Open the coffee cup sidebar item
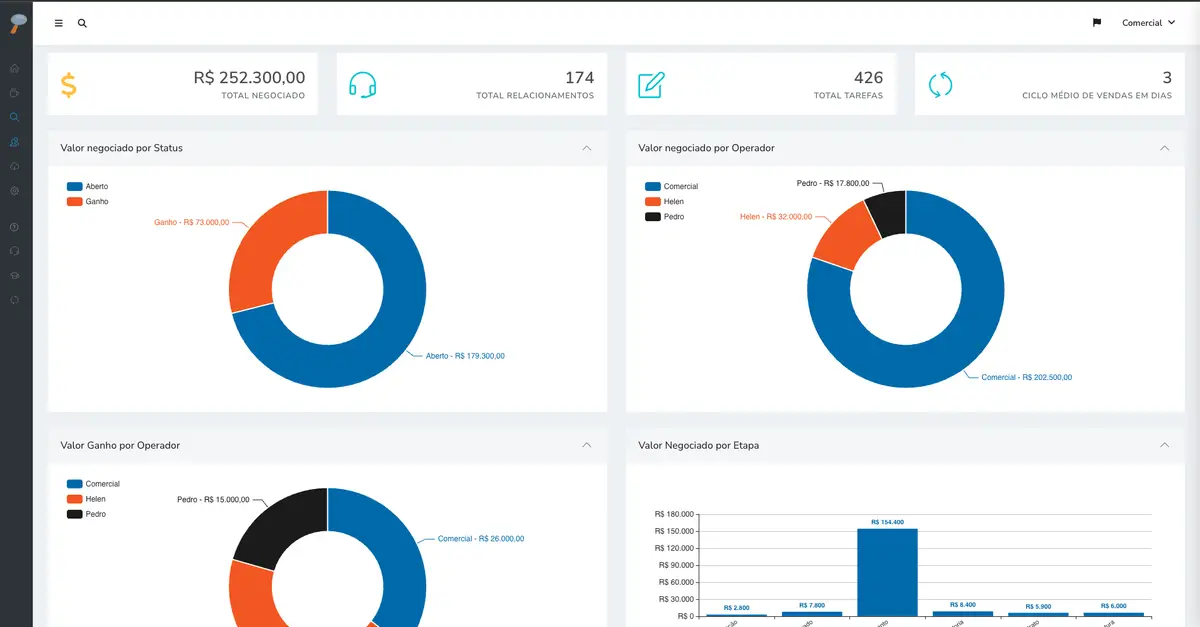The height and width of the screenshot is (627, 1200). [15, 93]
